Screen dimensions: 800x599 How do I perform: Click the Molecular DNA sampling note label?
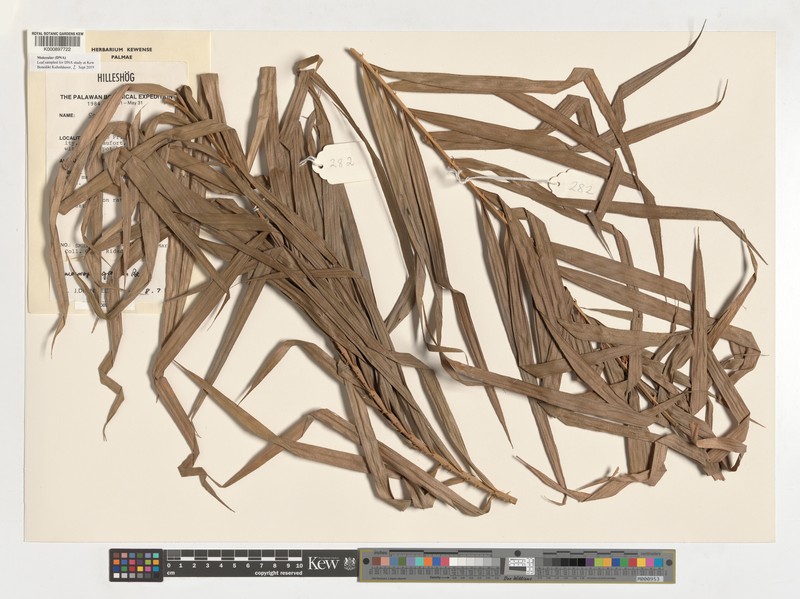pos(65,62)
